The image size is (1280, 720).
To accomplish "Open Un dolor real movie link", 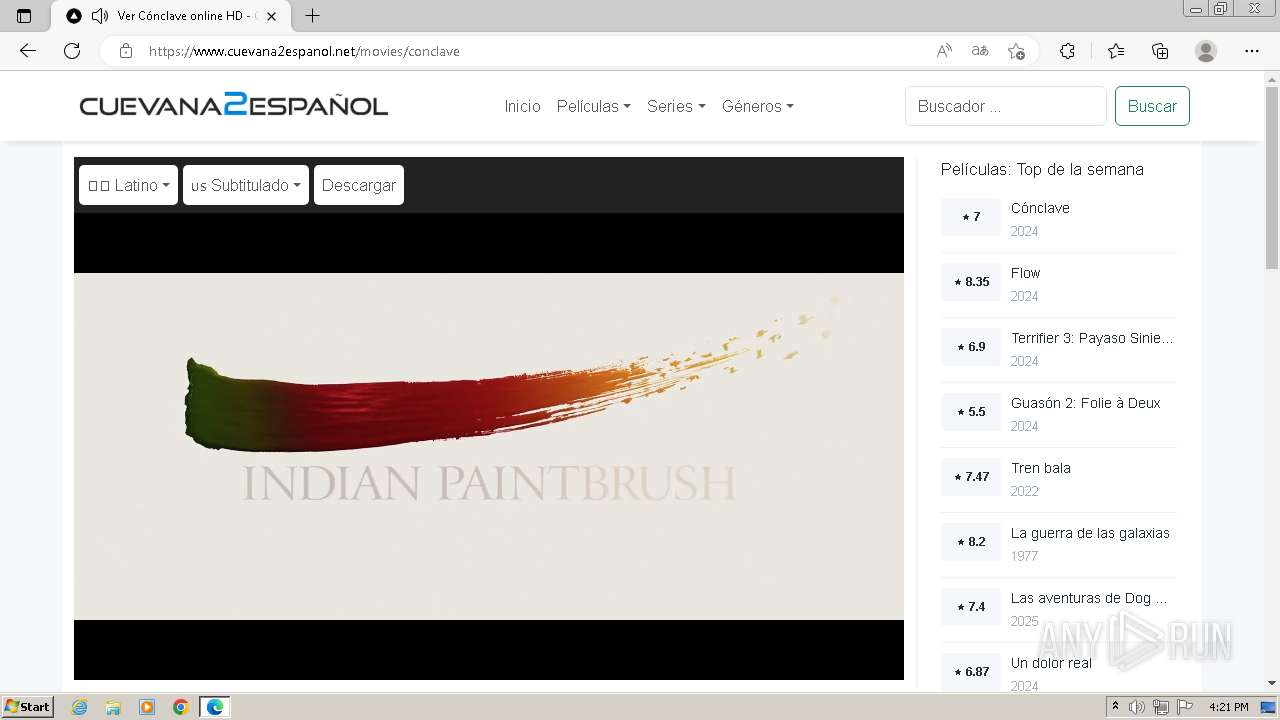I will (1051, 663).
